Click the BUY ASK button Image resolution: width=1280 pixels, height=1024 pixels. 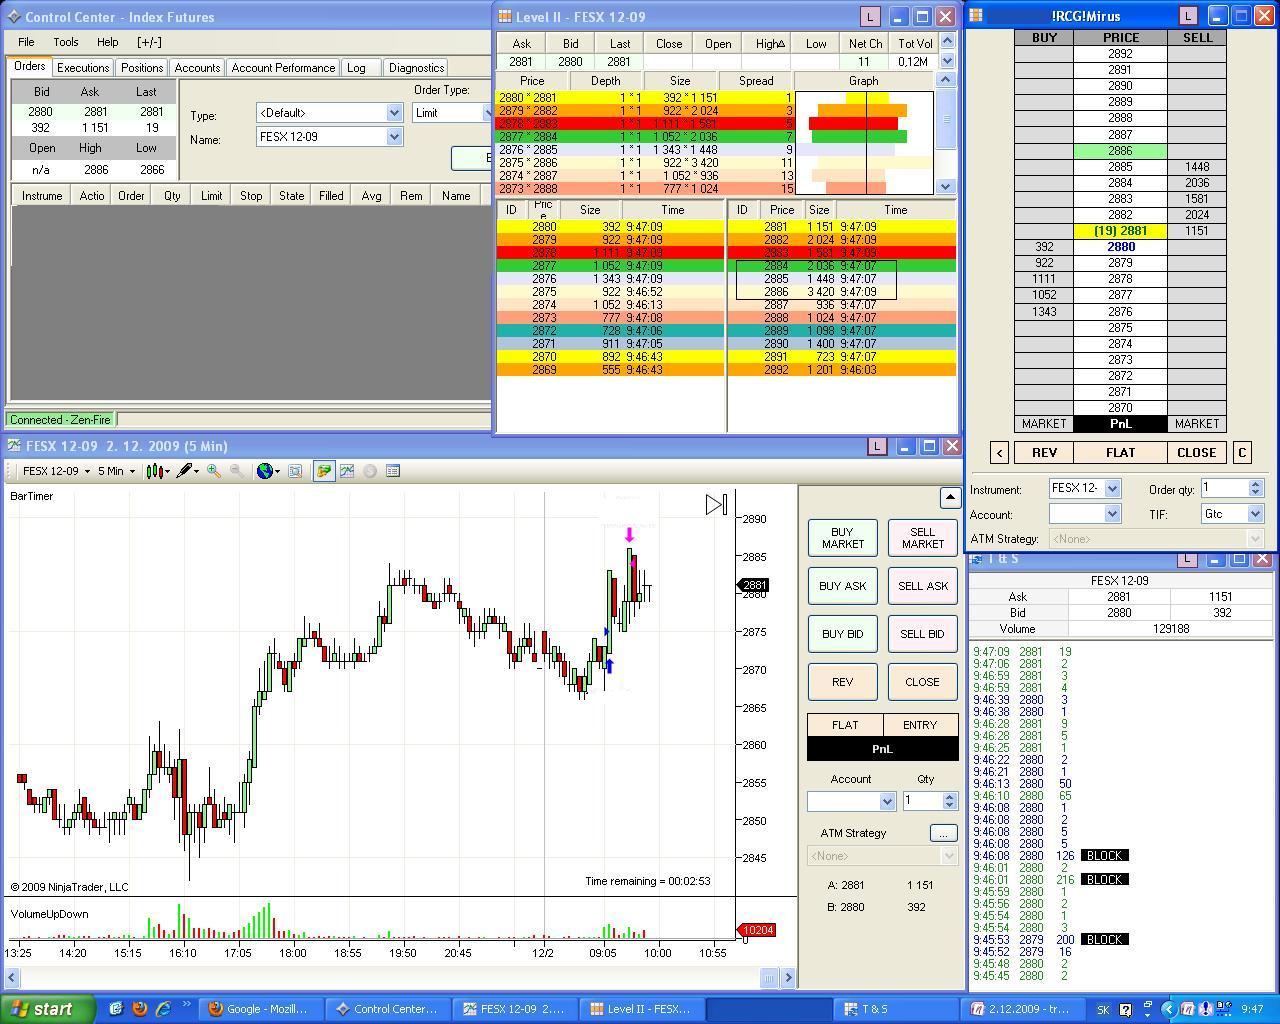pyautogui.click(x=842, y=586)
